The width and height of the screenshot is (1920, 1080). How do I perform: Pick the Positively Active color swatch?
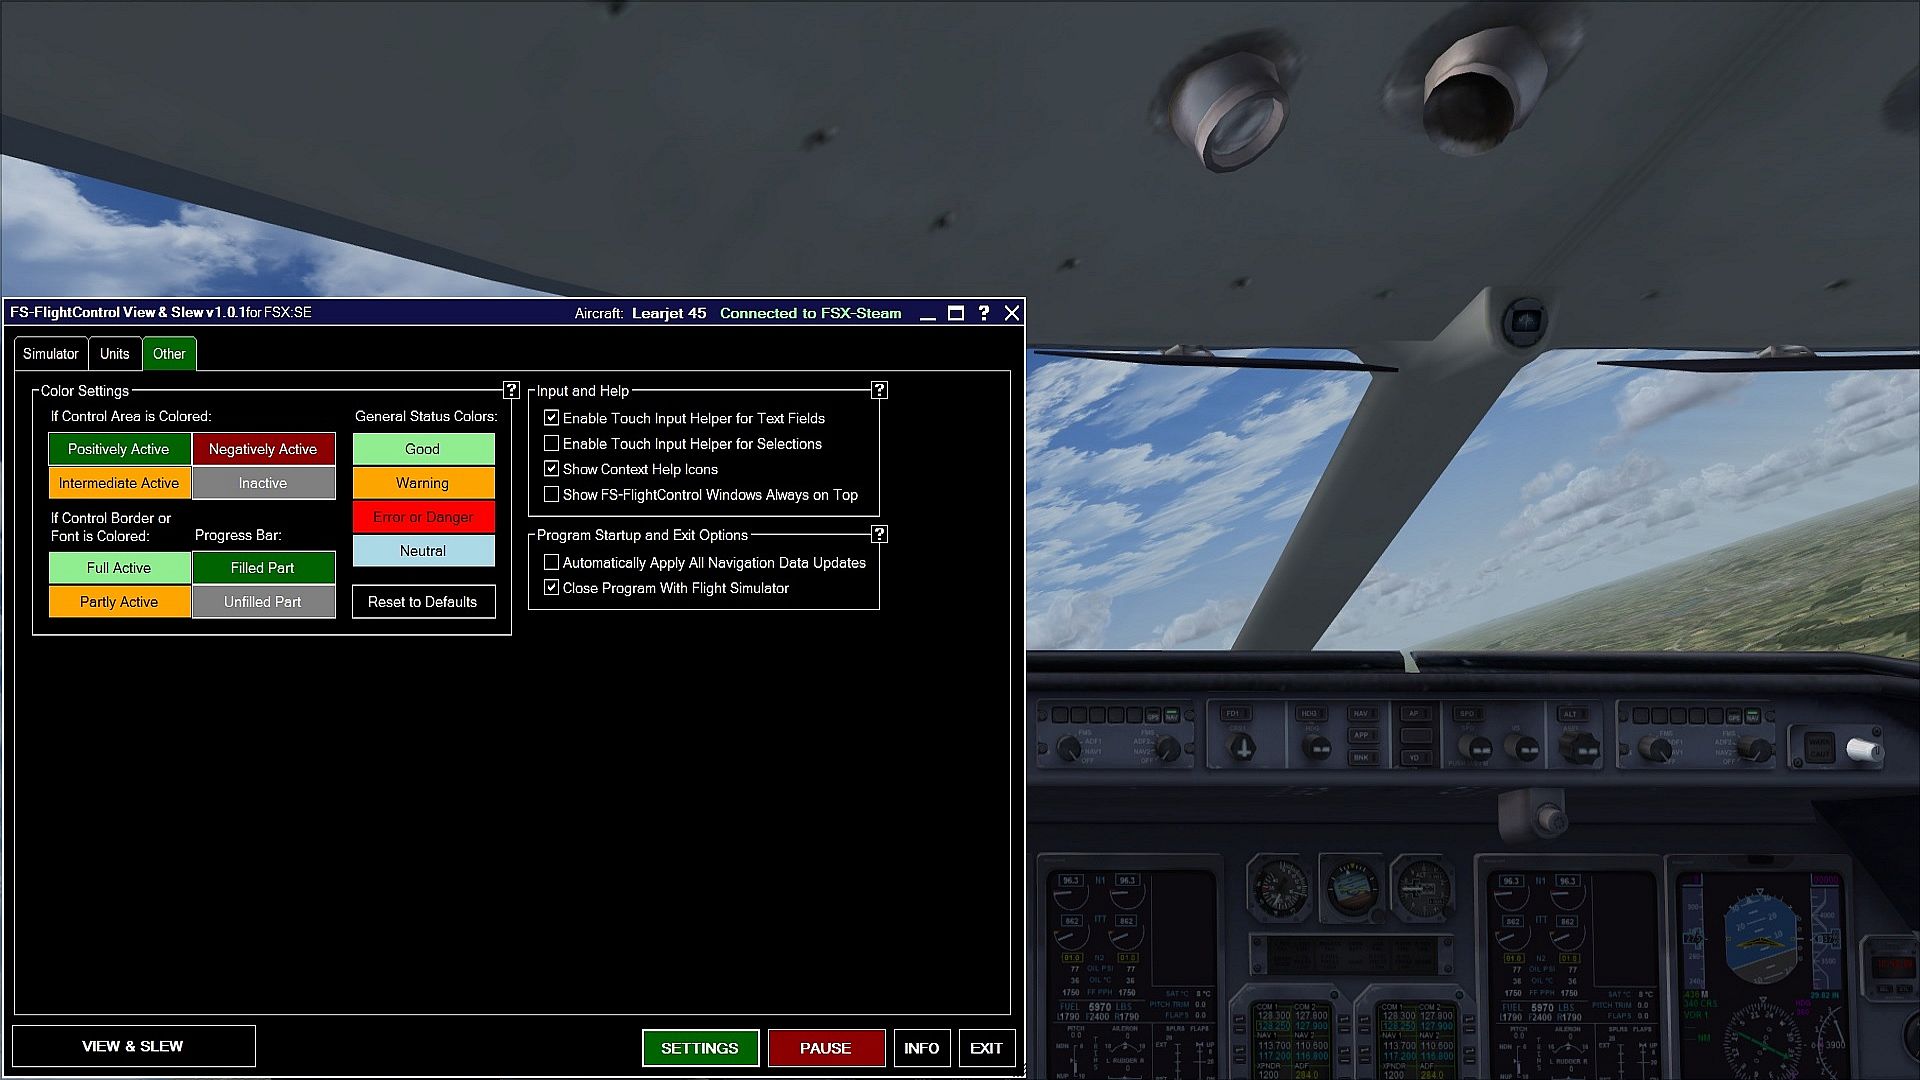[119, 449]
